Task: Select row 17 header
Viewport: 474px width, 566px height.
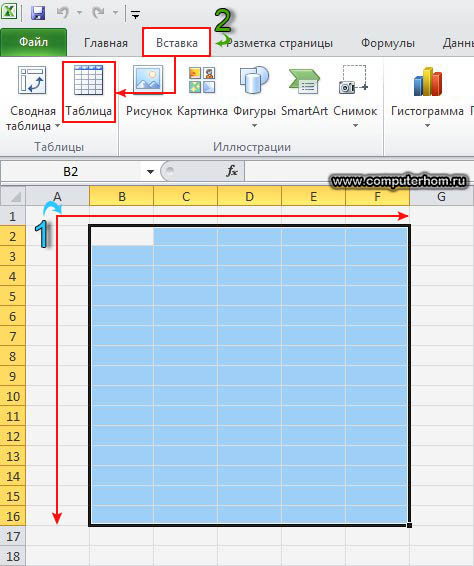Action: [x=13, y=536]
